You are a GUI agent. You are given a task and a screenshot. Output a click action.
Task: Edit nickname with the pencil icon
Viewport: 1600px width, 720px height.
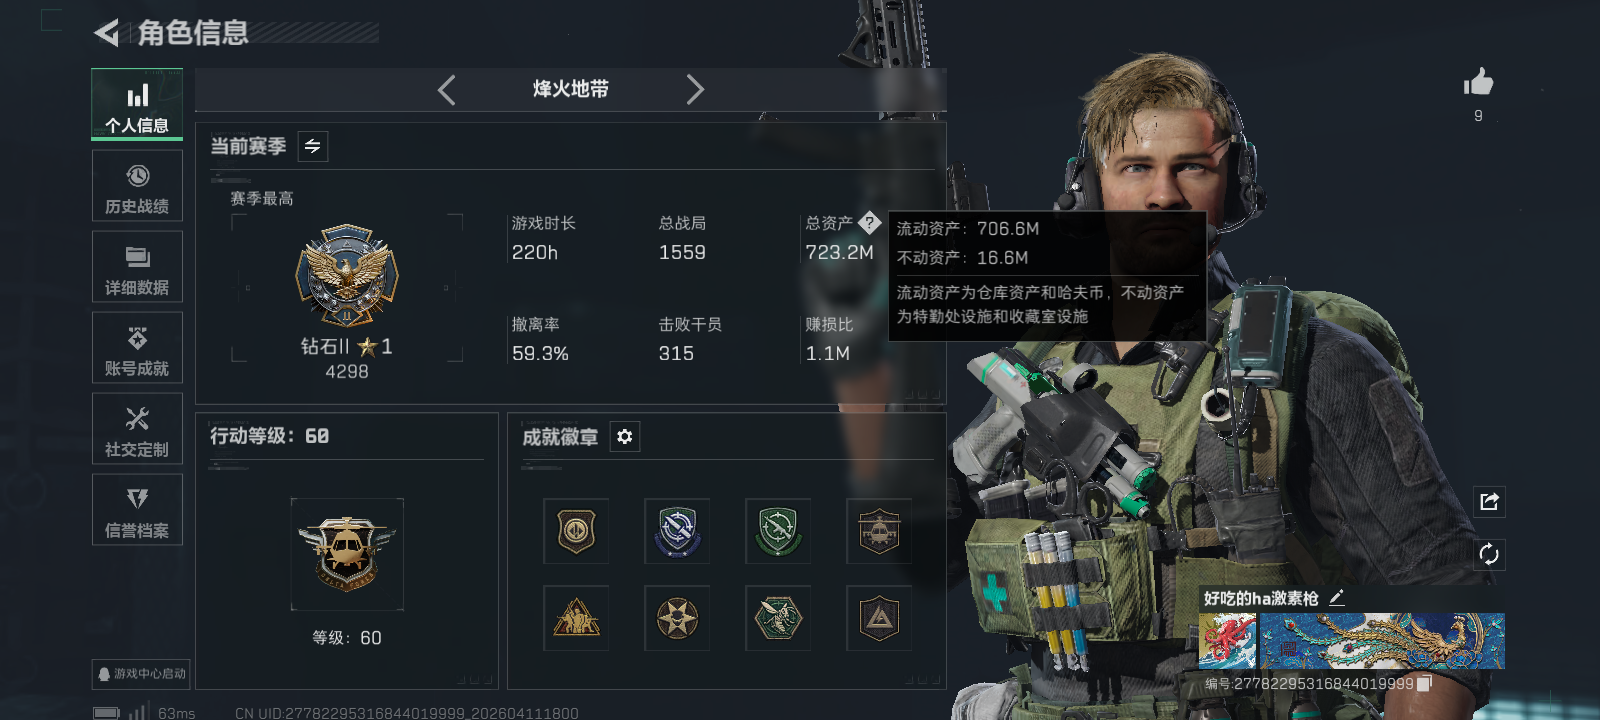click(x=1337, y=597)
